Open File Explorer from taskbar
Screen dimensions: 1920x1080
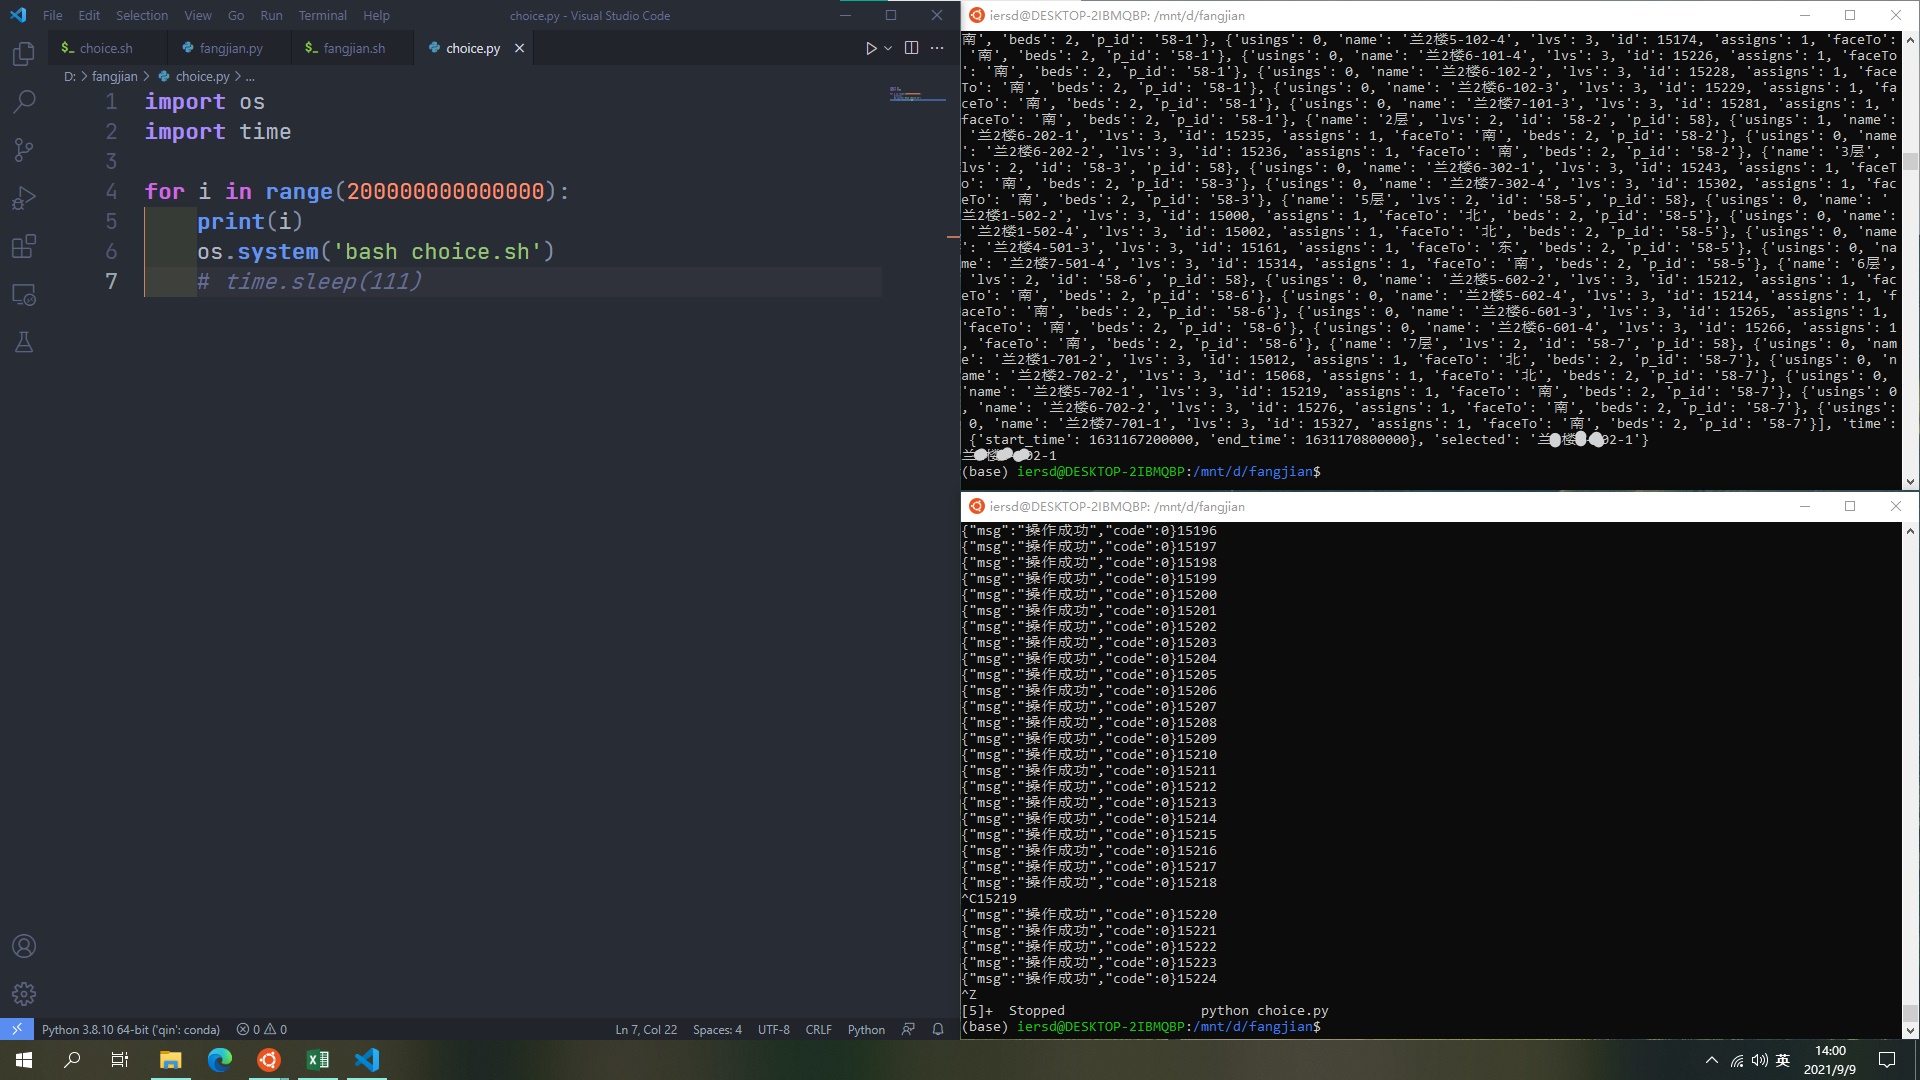171,1060
